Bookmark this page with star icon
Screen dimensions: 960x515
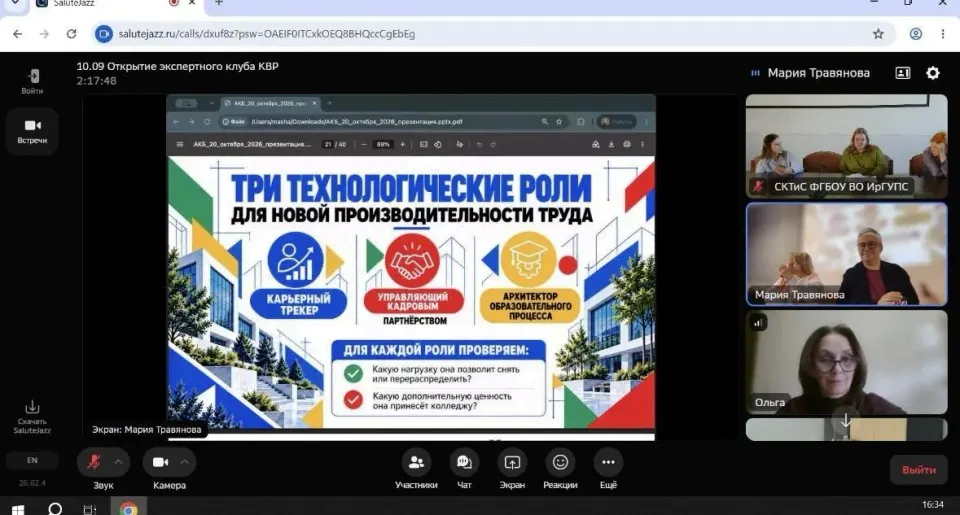pos(878,34)
